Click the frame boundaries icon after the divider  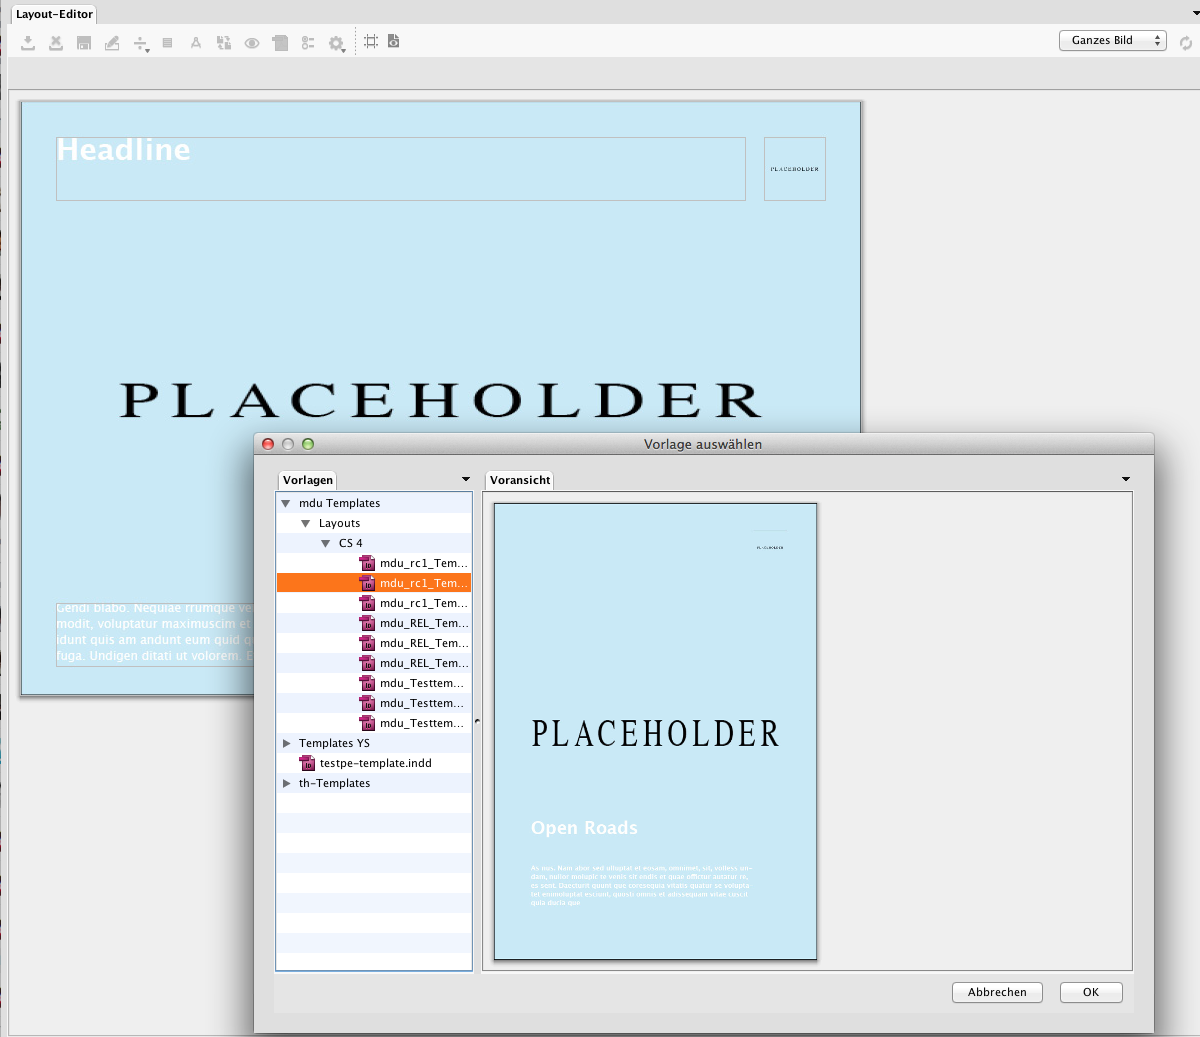coord(371,41)
